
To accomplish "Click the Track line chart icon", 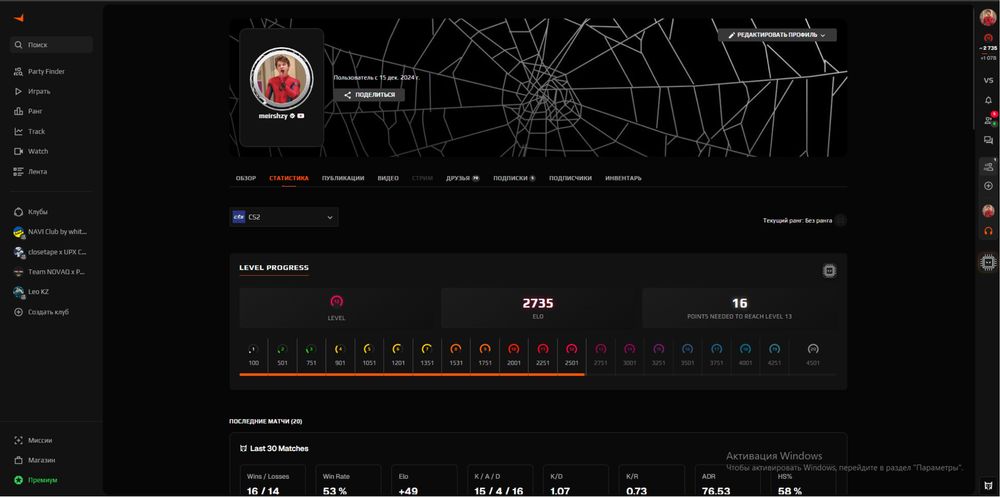I will pyautogui.click(x=18, y=131).
